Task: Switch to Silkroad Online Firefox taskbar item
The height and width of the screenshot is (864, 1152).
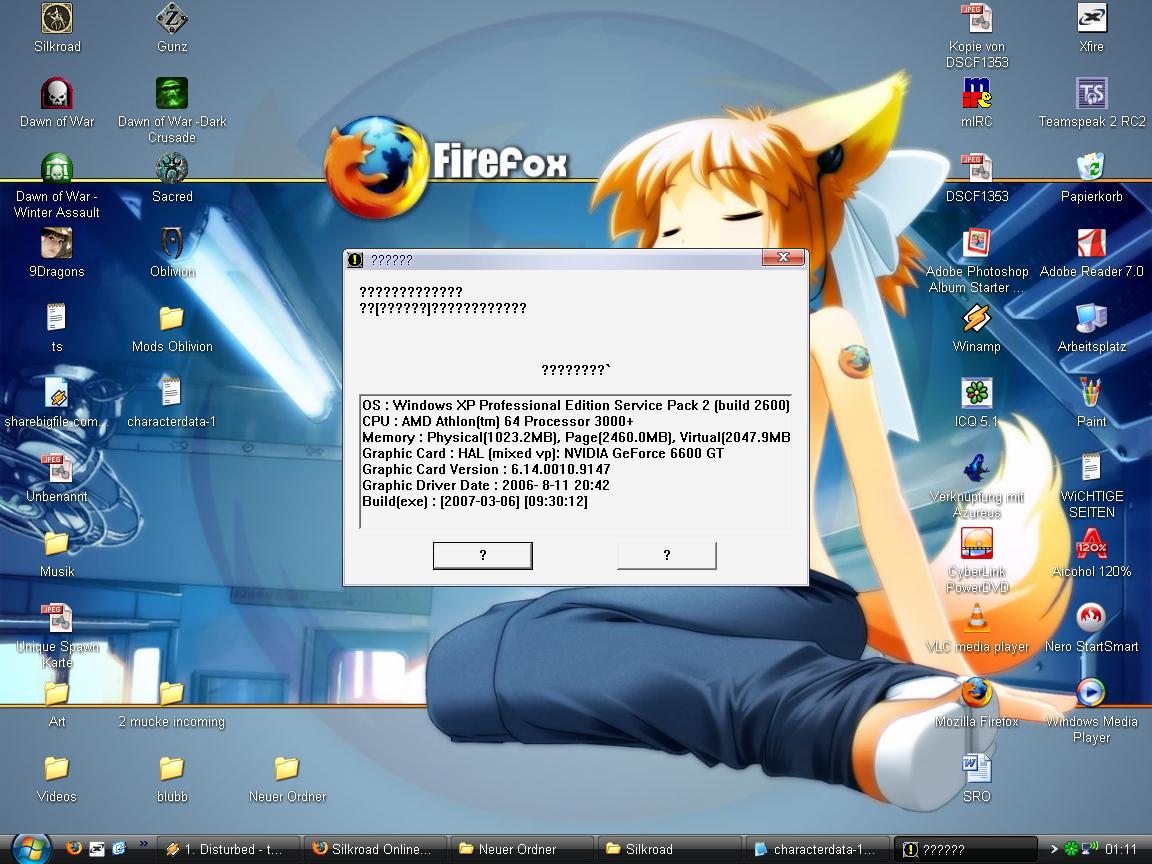Action: [372, 849]
